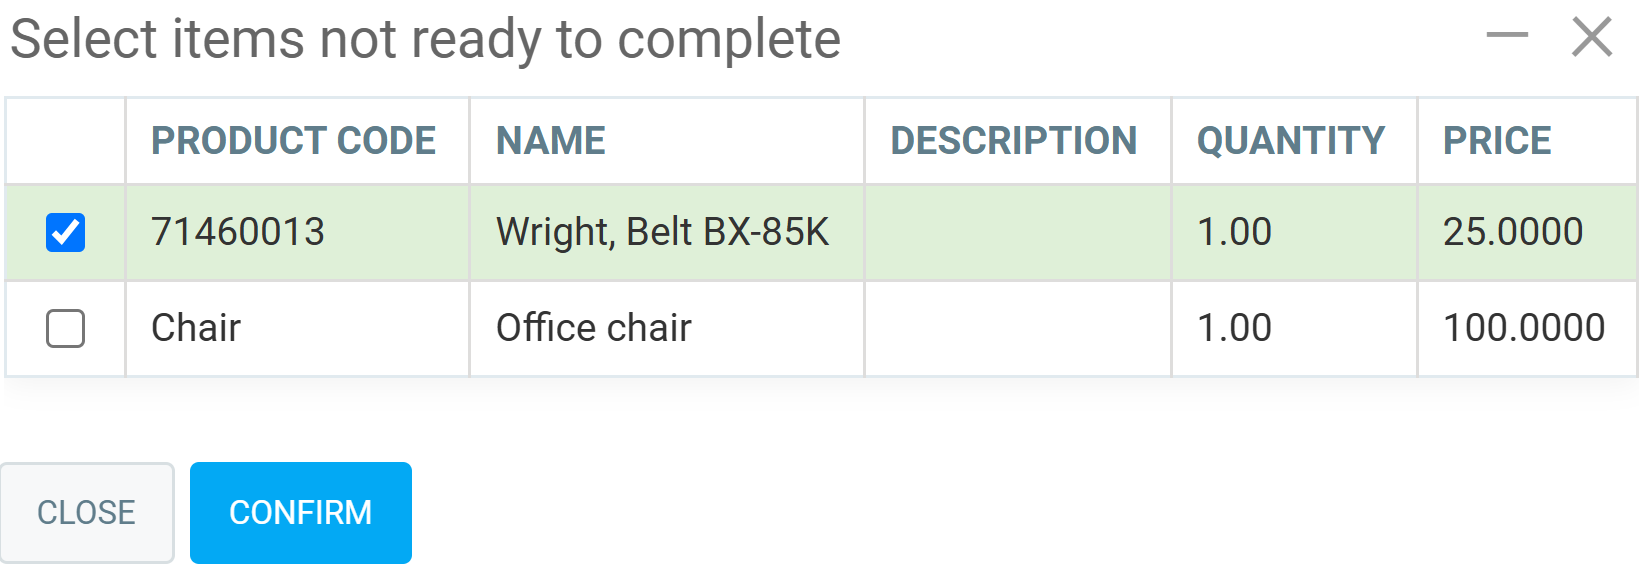Image resolution: width=1643 pixels, height=568 pixels.
Task: Click the empty description cell for Office chair
Action: tap(1017, 329)
